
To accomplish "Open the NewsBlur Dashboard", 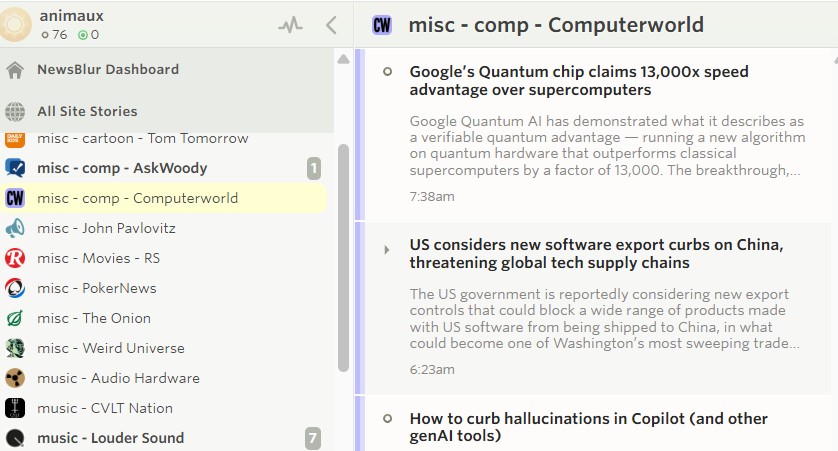I will click(107, 70).
